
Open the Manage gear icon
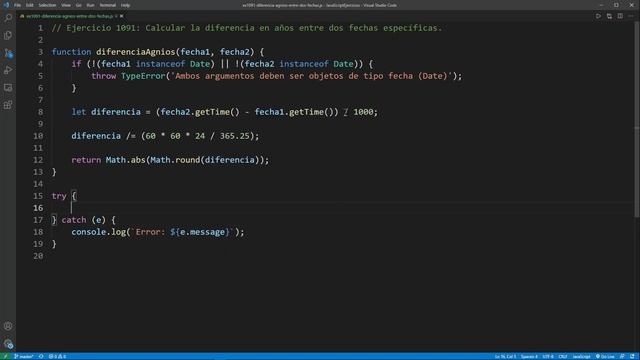coord(8,344)
